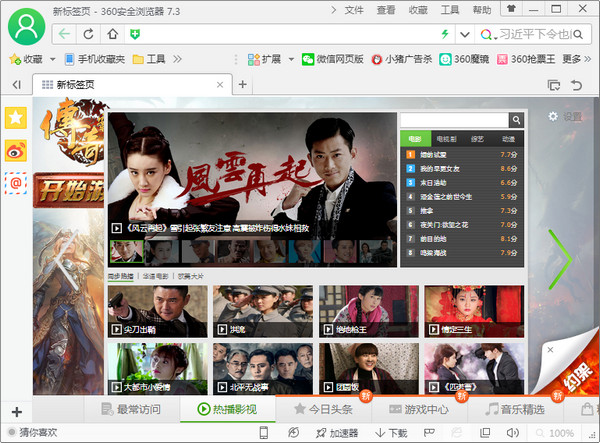600x443 pixels.
Task: Open the 查看 menu
Action: click(386, 10)
